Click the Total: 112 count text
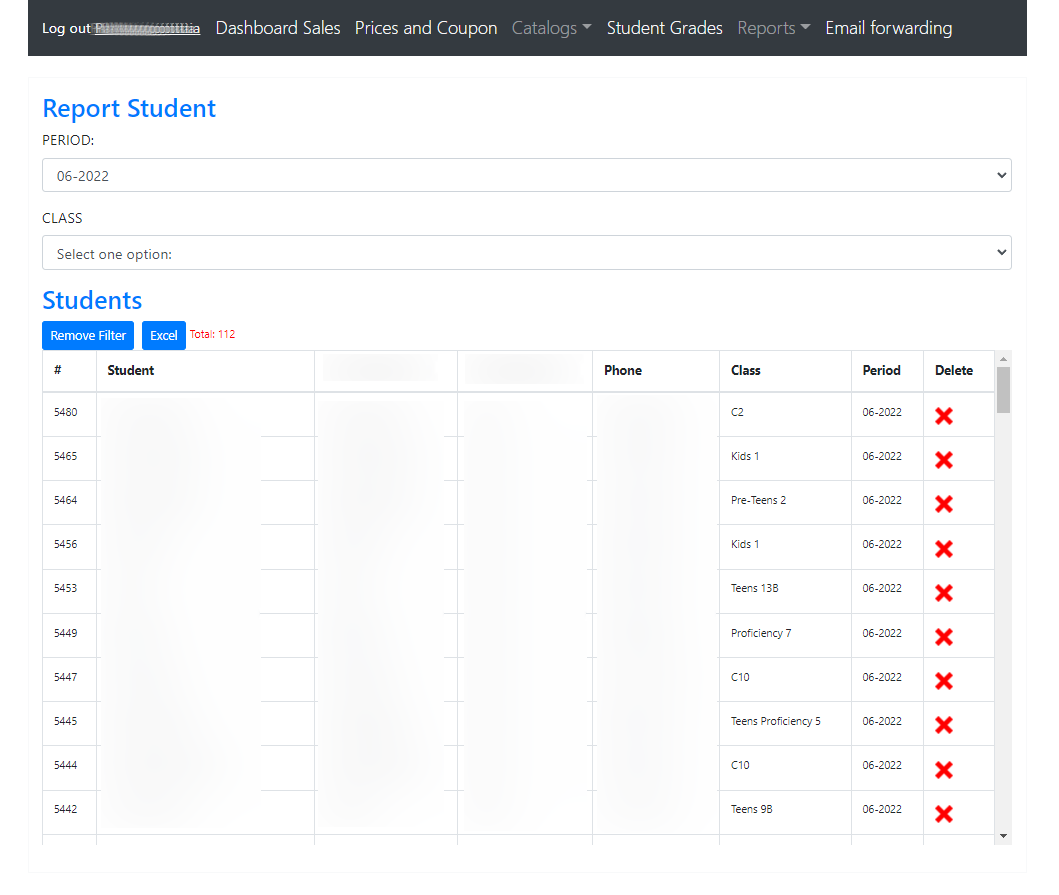The image size is (1059, 895). [x=212, y=334]
